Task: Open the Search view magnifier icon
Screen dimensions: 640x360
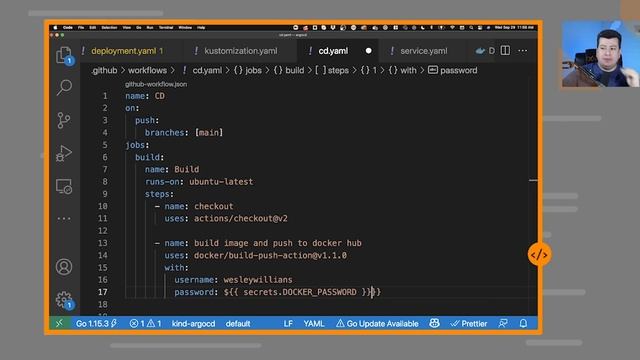Action: (64, 87)
